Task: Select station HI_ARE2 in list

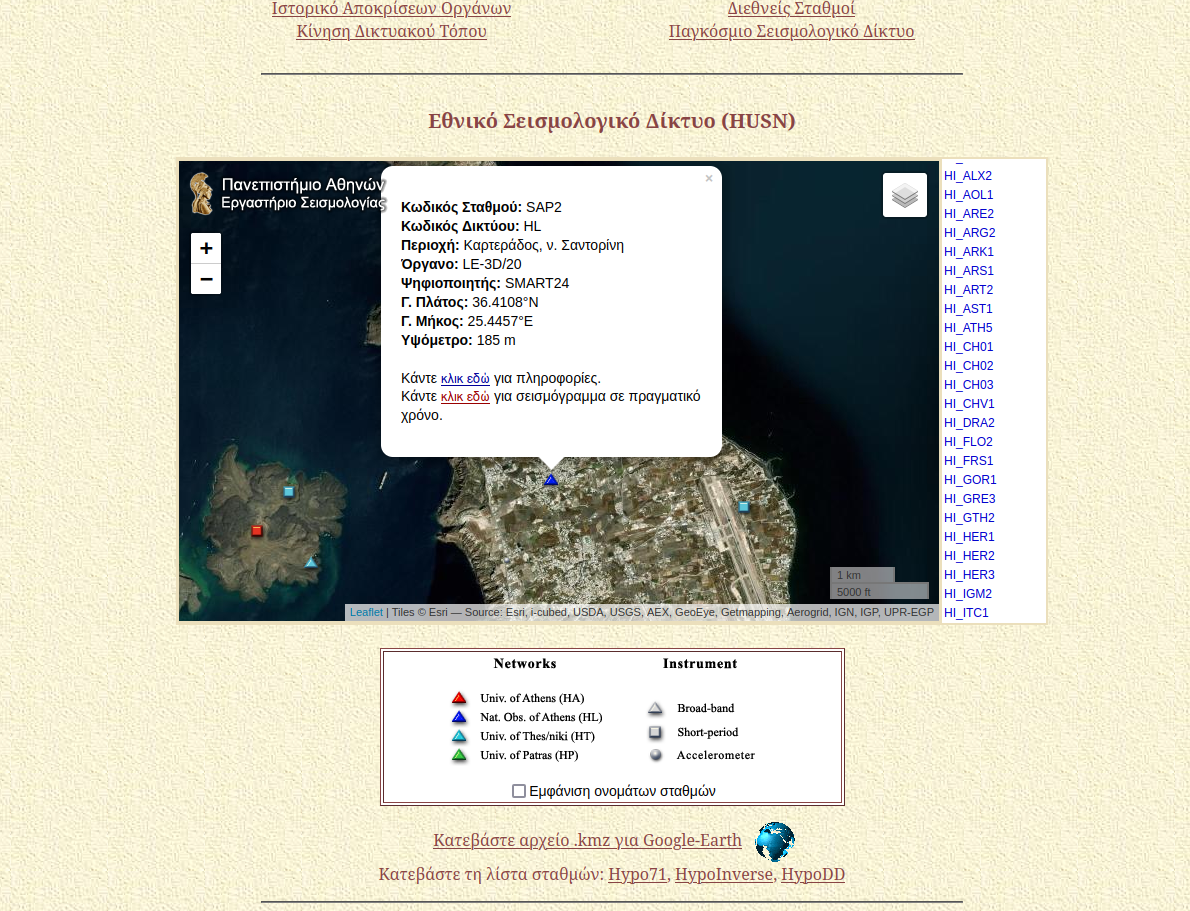Action: click(x=969, y=213)
